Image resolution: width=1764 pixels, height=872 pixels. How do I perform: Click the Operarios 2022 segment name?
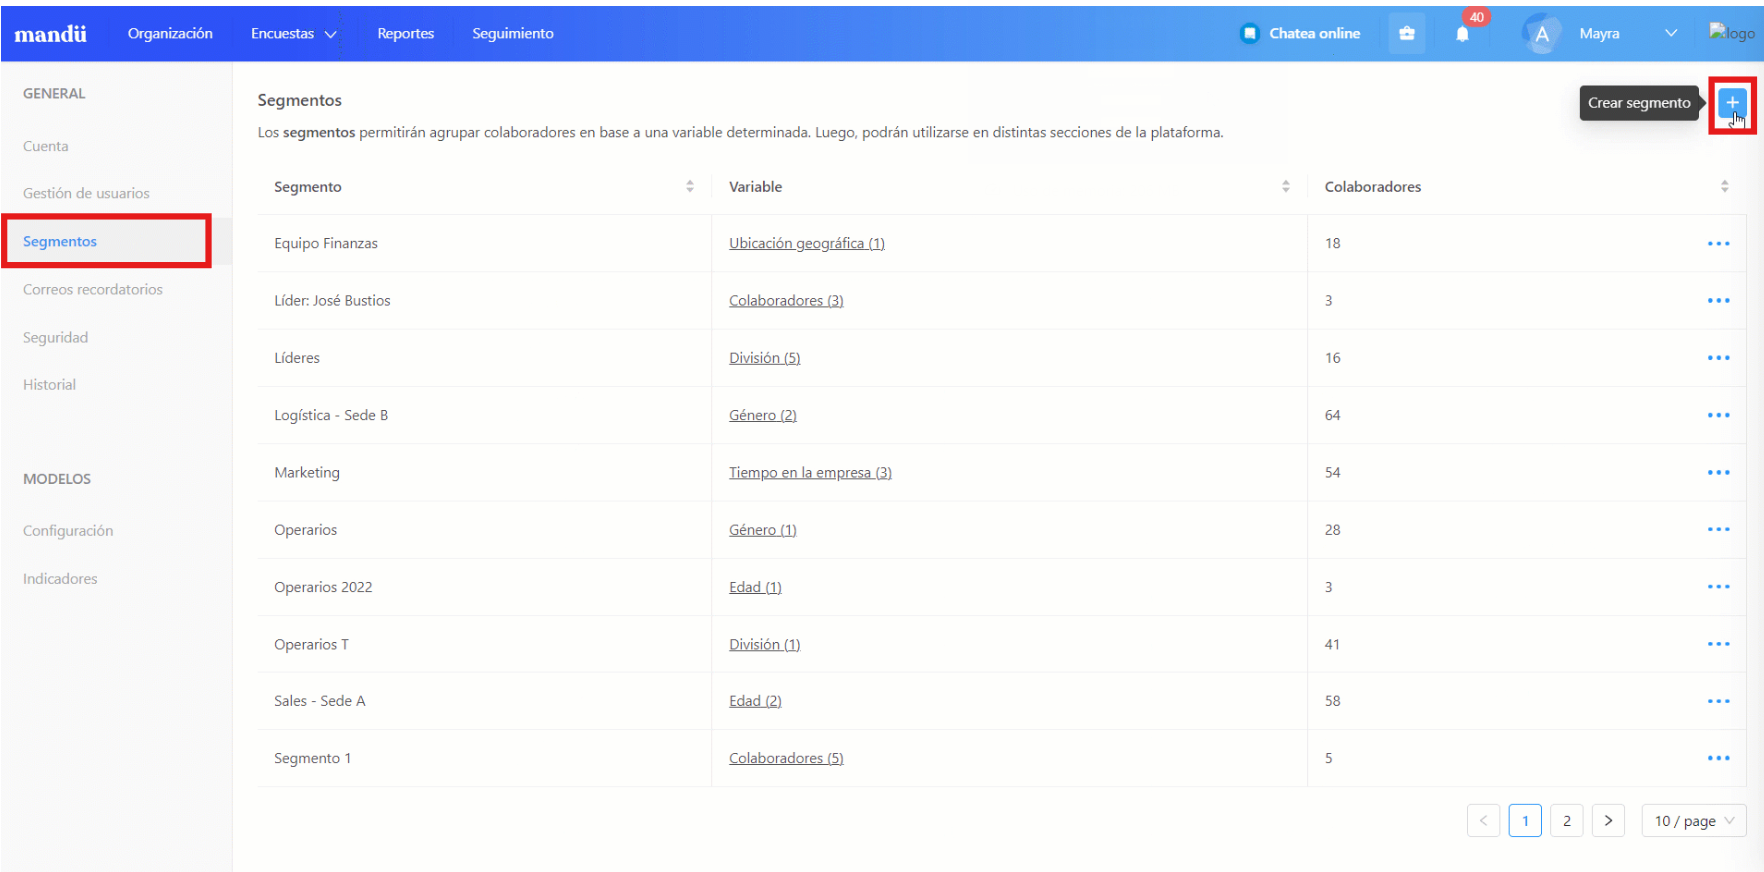323,587
